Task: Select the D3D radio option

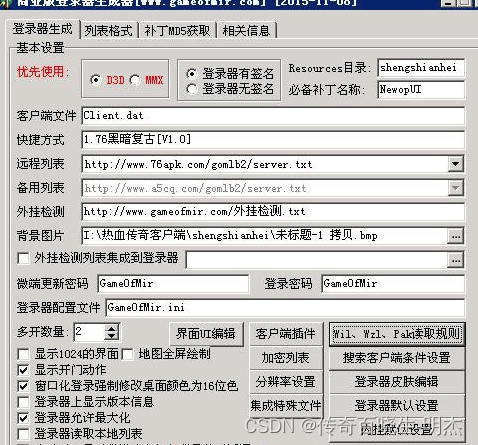Action: 96,80
